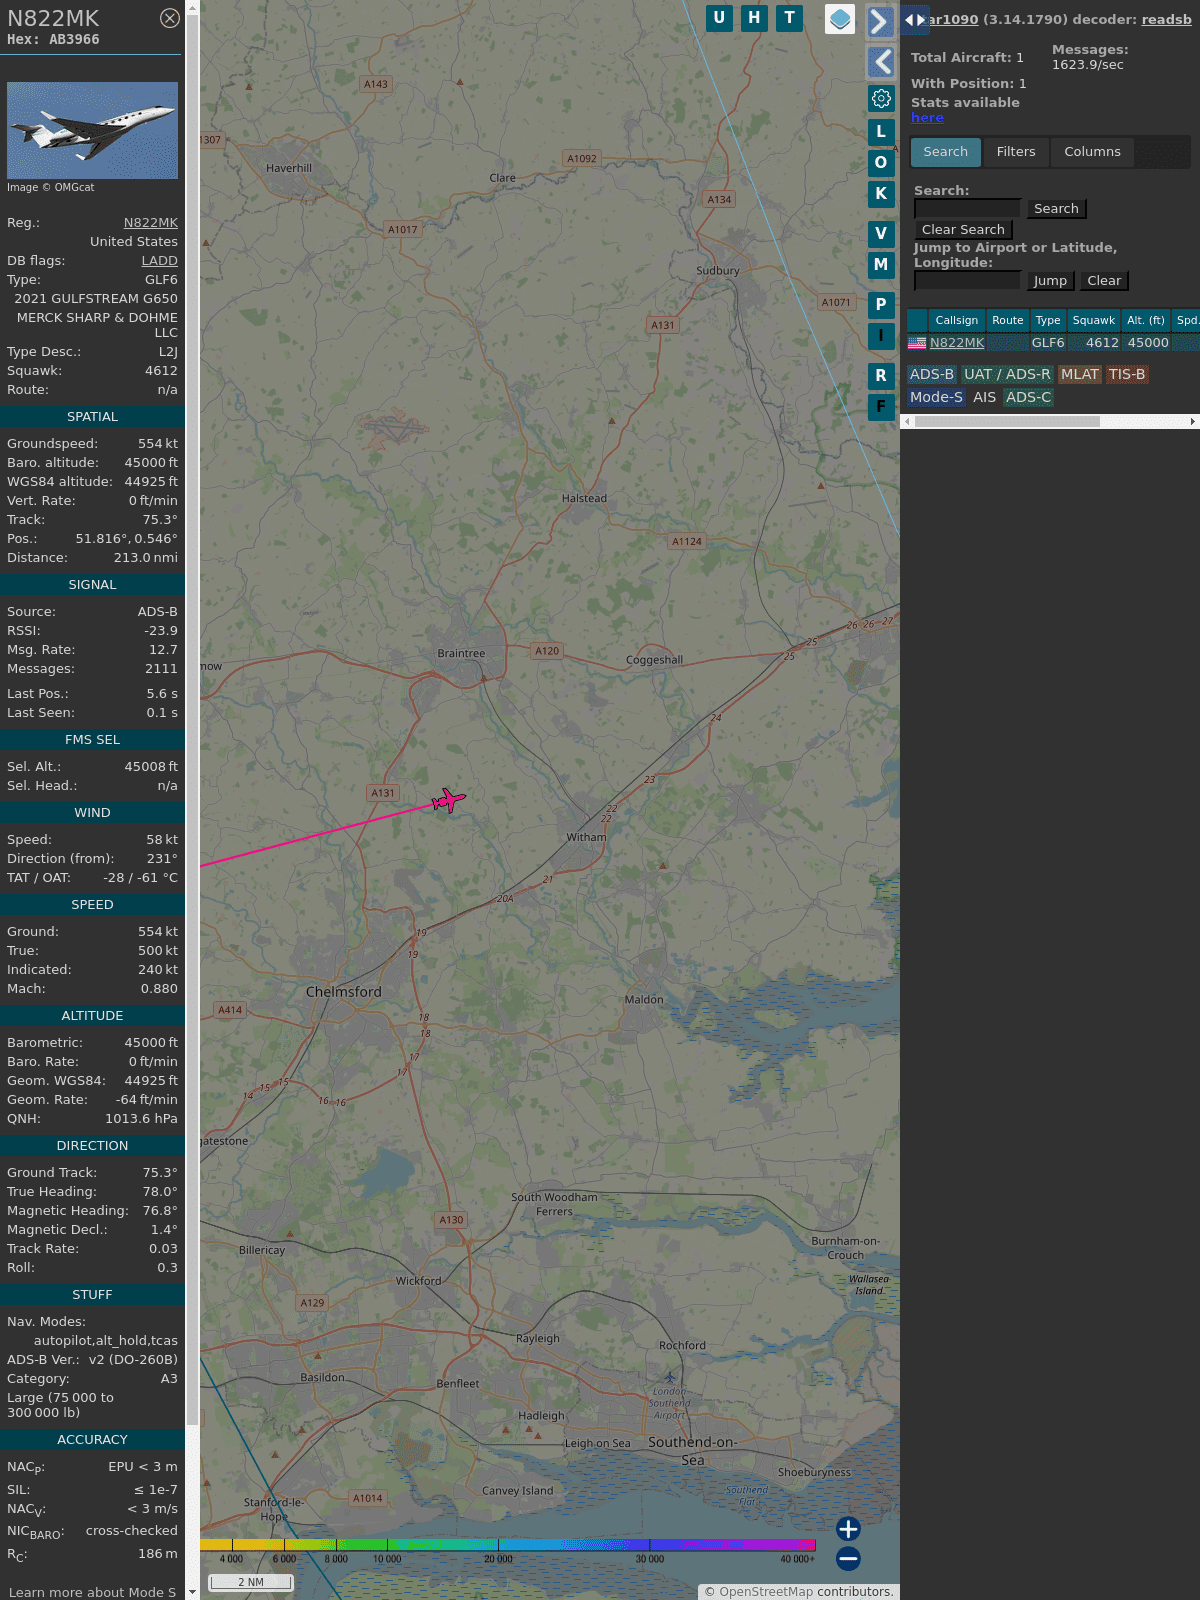Toggle the H map button
1200x1600 pixels.
pos(754,18)
